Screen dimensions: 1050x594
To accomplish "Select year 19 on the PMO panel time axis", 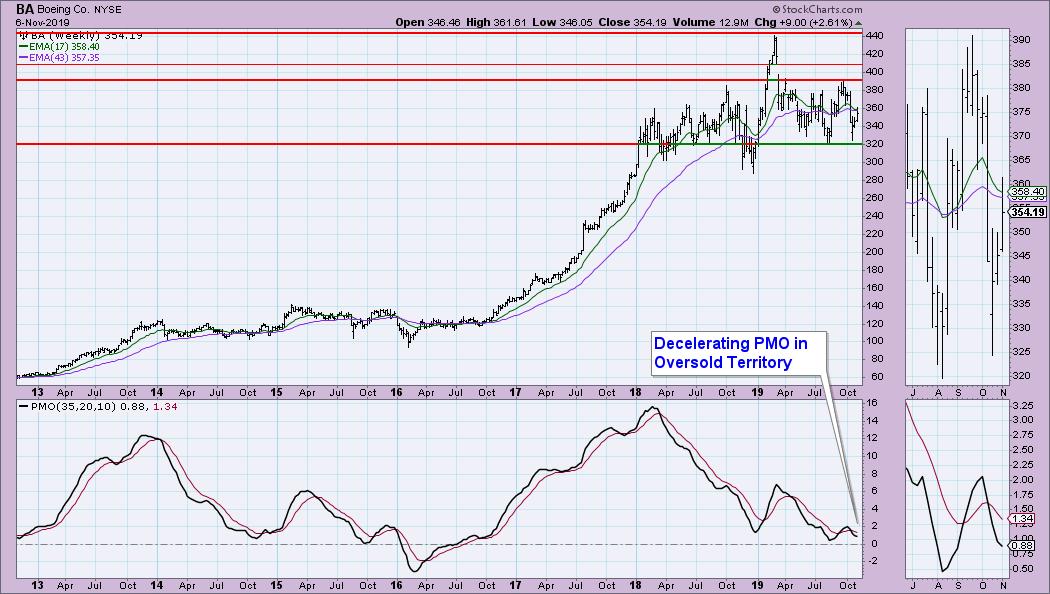I will (757, 585).
